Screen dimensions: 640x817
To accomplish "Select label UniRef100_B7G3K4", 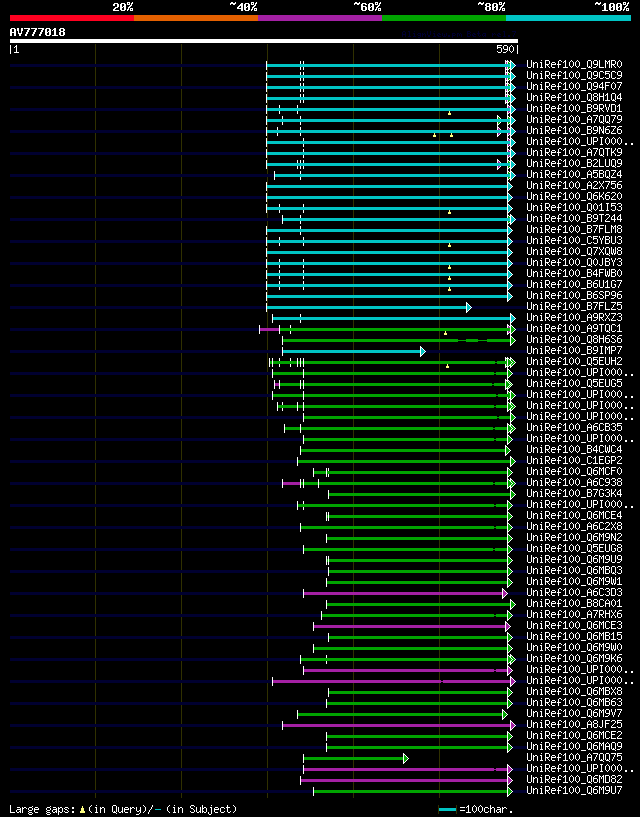I will [x=574, y=493].
